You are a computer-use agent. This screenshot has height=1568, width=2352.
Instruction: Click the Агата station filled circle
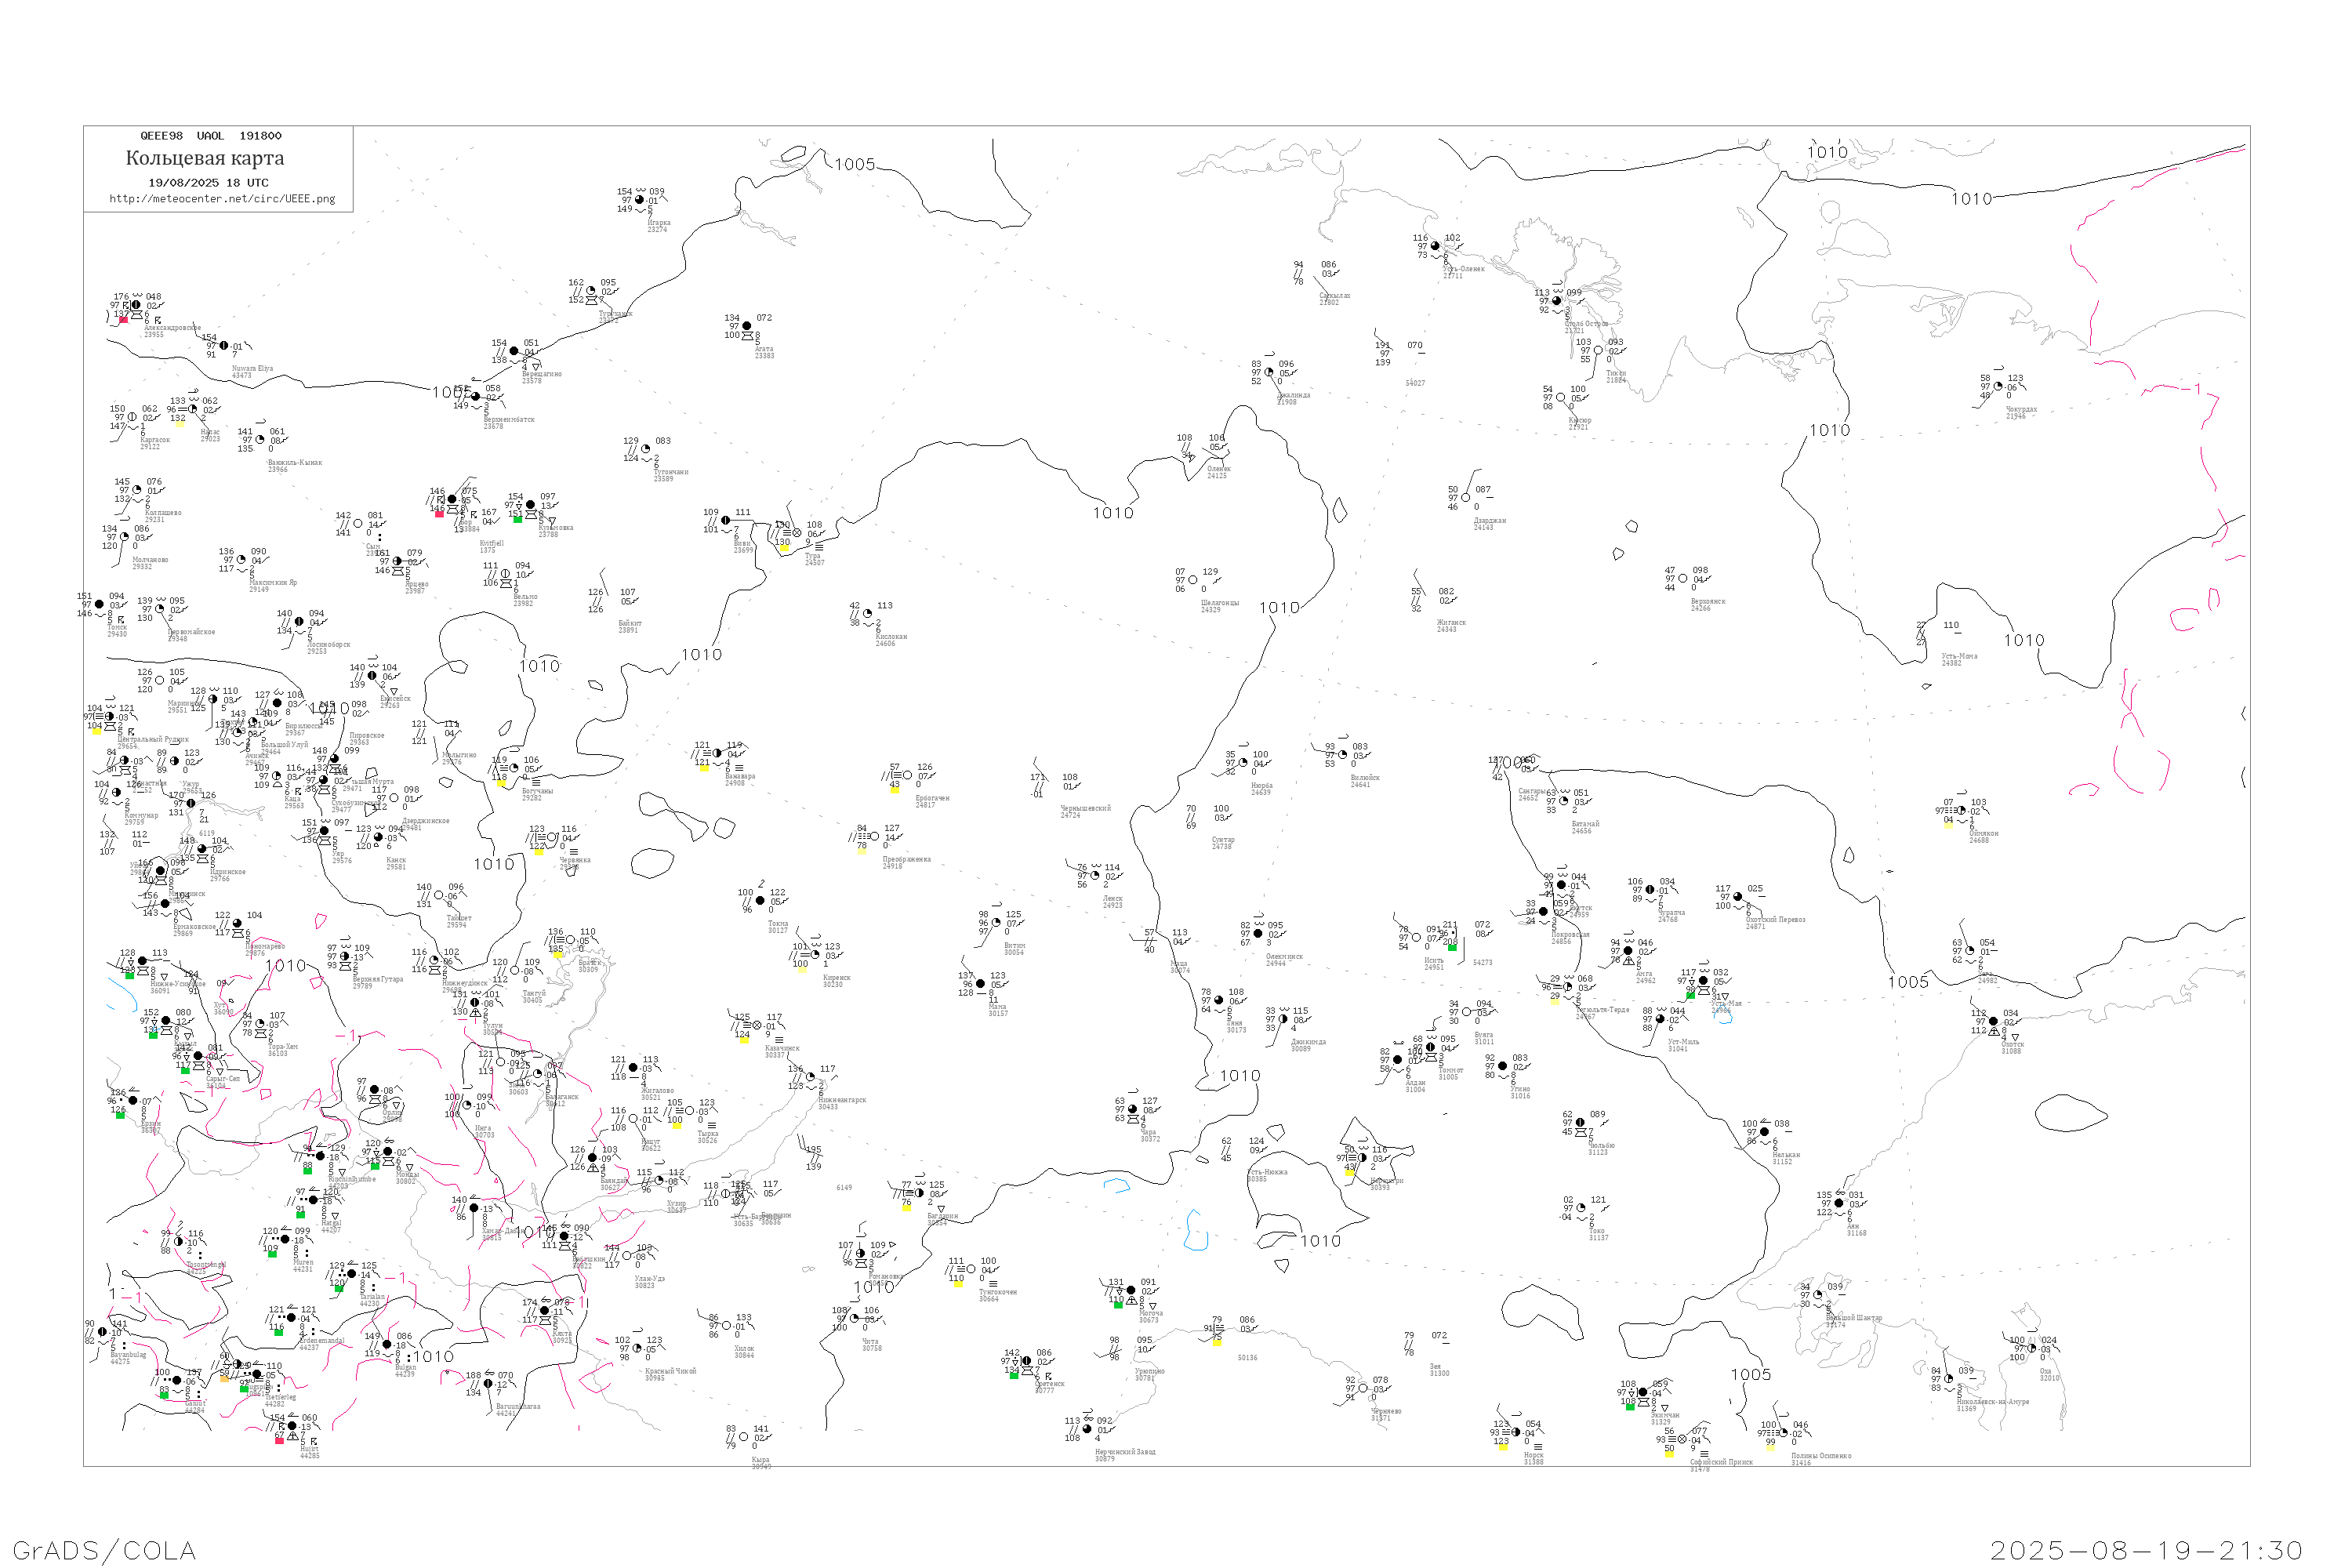(747, 326)
